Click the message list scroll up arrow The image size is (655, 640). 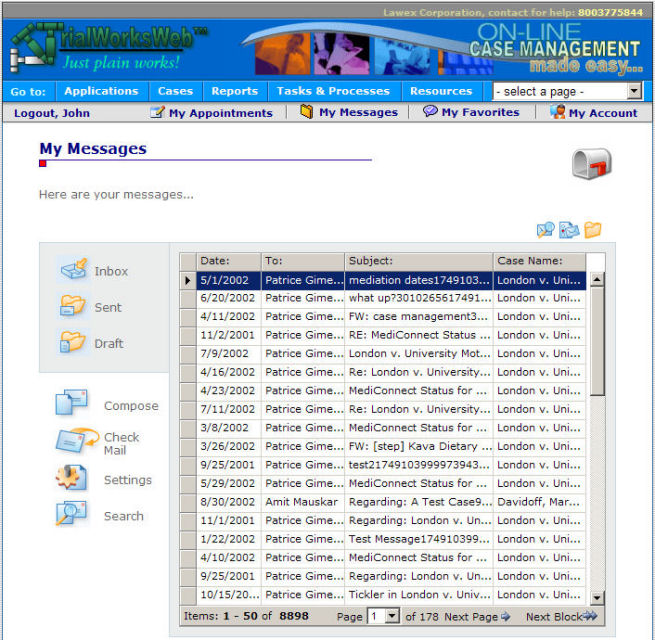pos(597,279)
